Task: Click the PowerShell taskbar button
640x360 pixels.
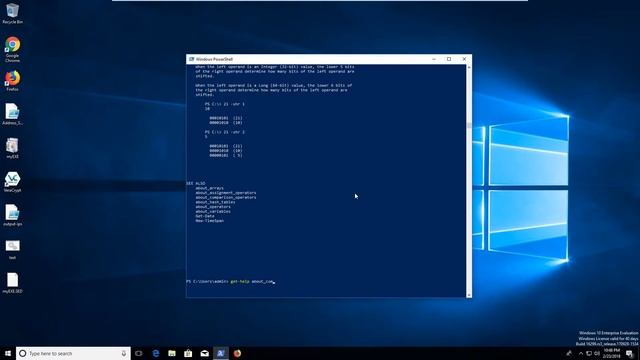Action: click(x=221, y=353)
